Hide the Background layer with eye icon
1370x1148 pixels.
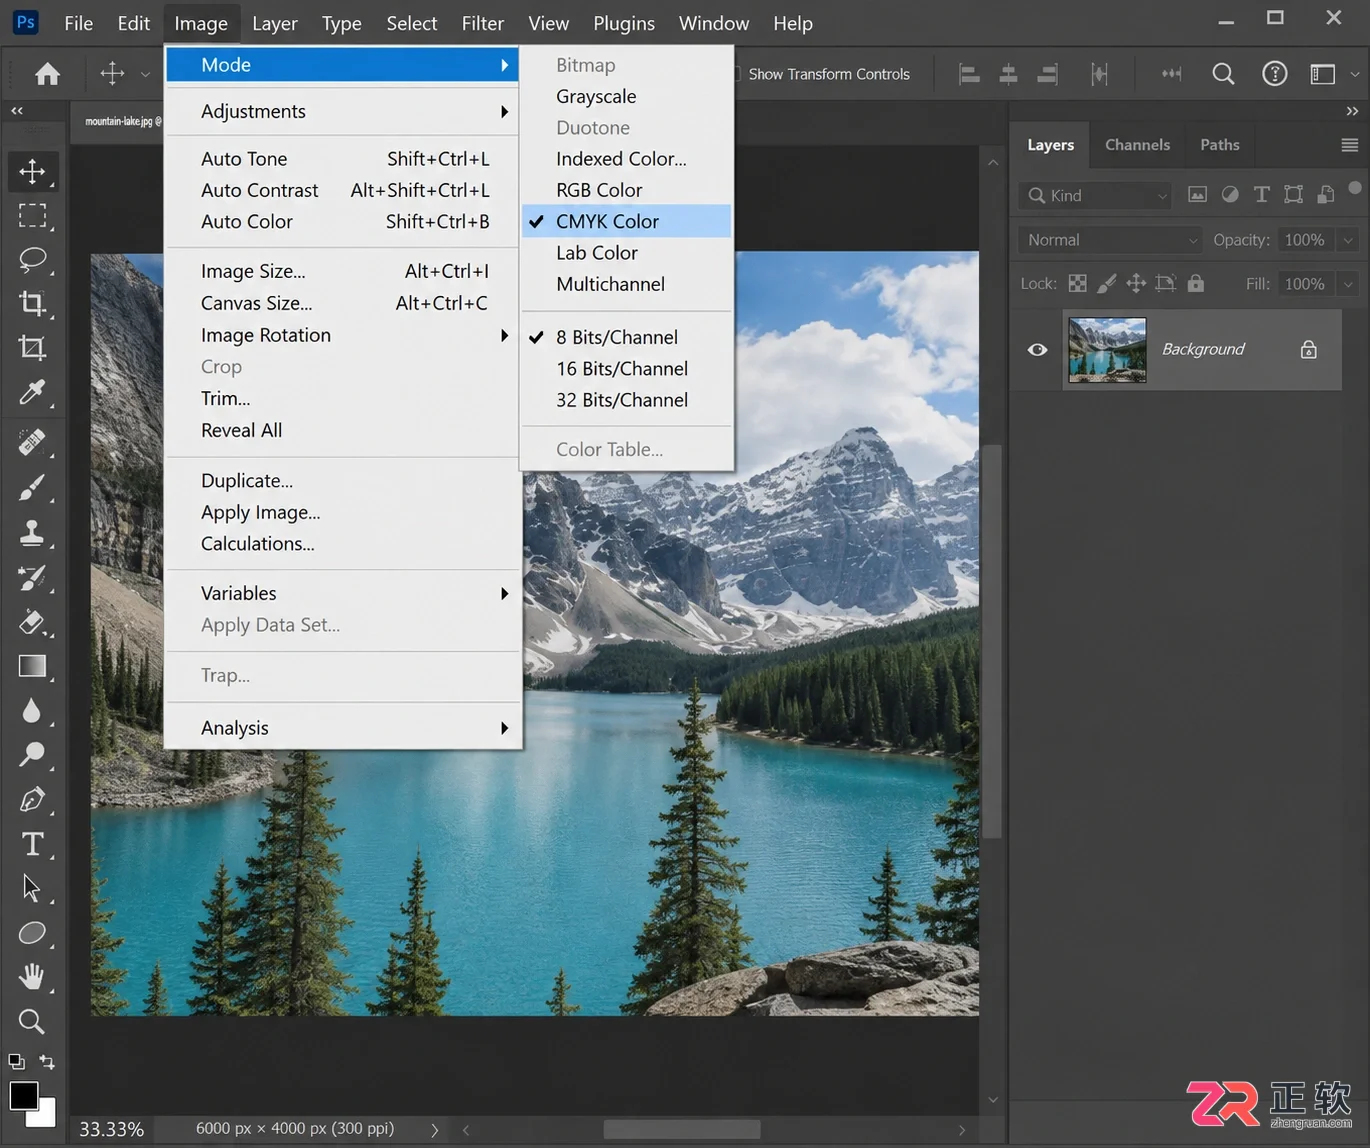(x=1038, y=350)
